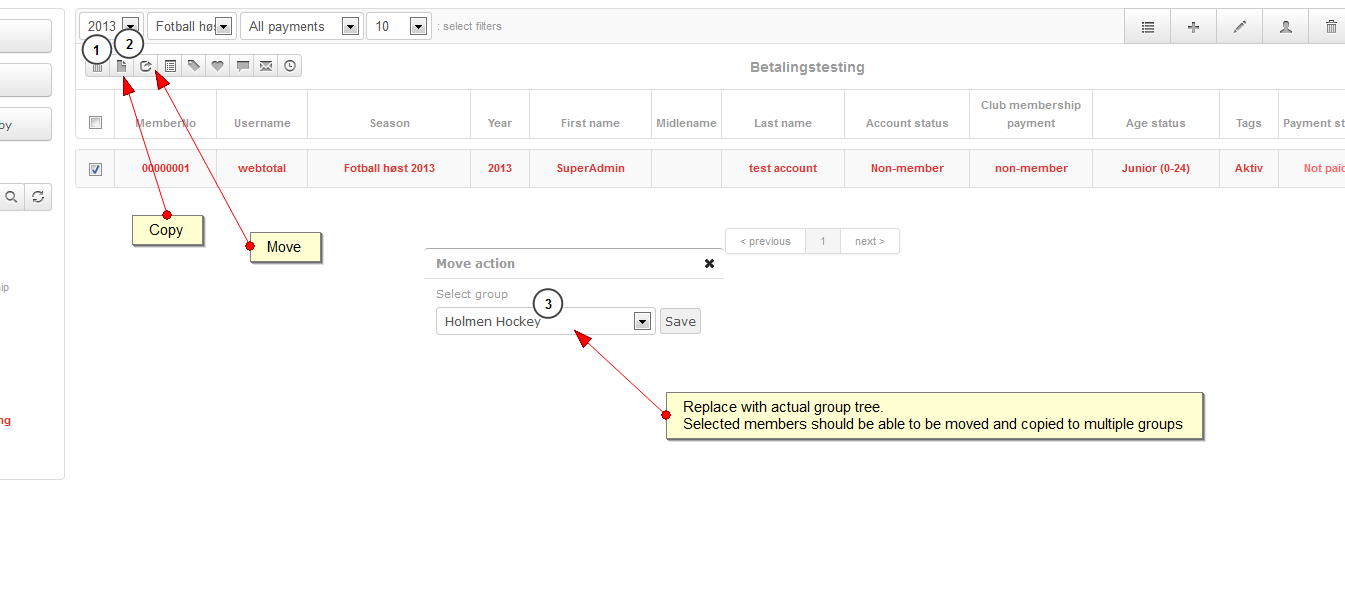Click the 2013 year cell in row
1345x596 pixels.
(500, 168)
